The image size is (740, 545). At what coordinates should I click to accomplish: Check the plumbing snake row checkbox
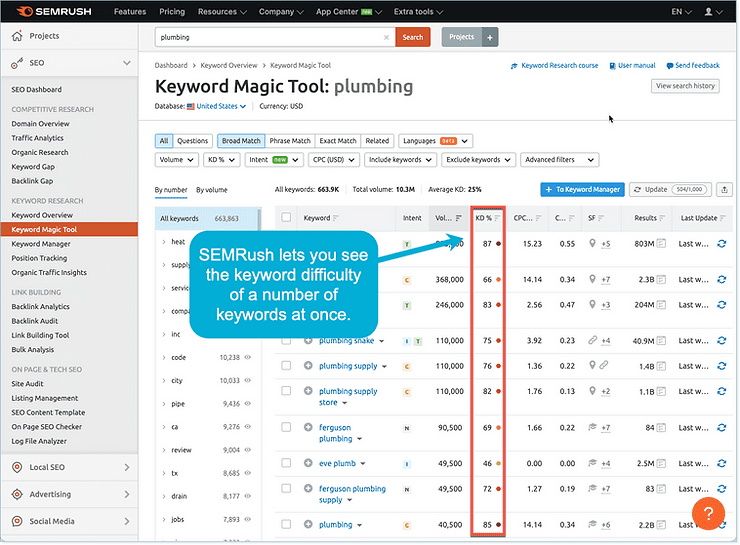tap(286, 340)
